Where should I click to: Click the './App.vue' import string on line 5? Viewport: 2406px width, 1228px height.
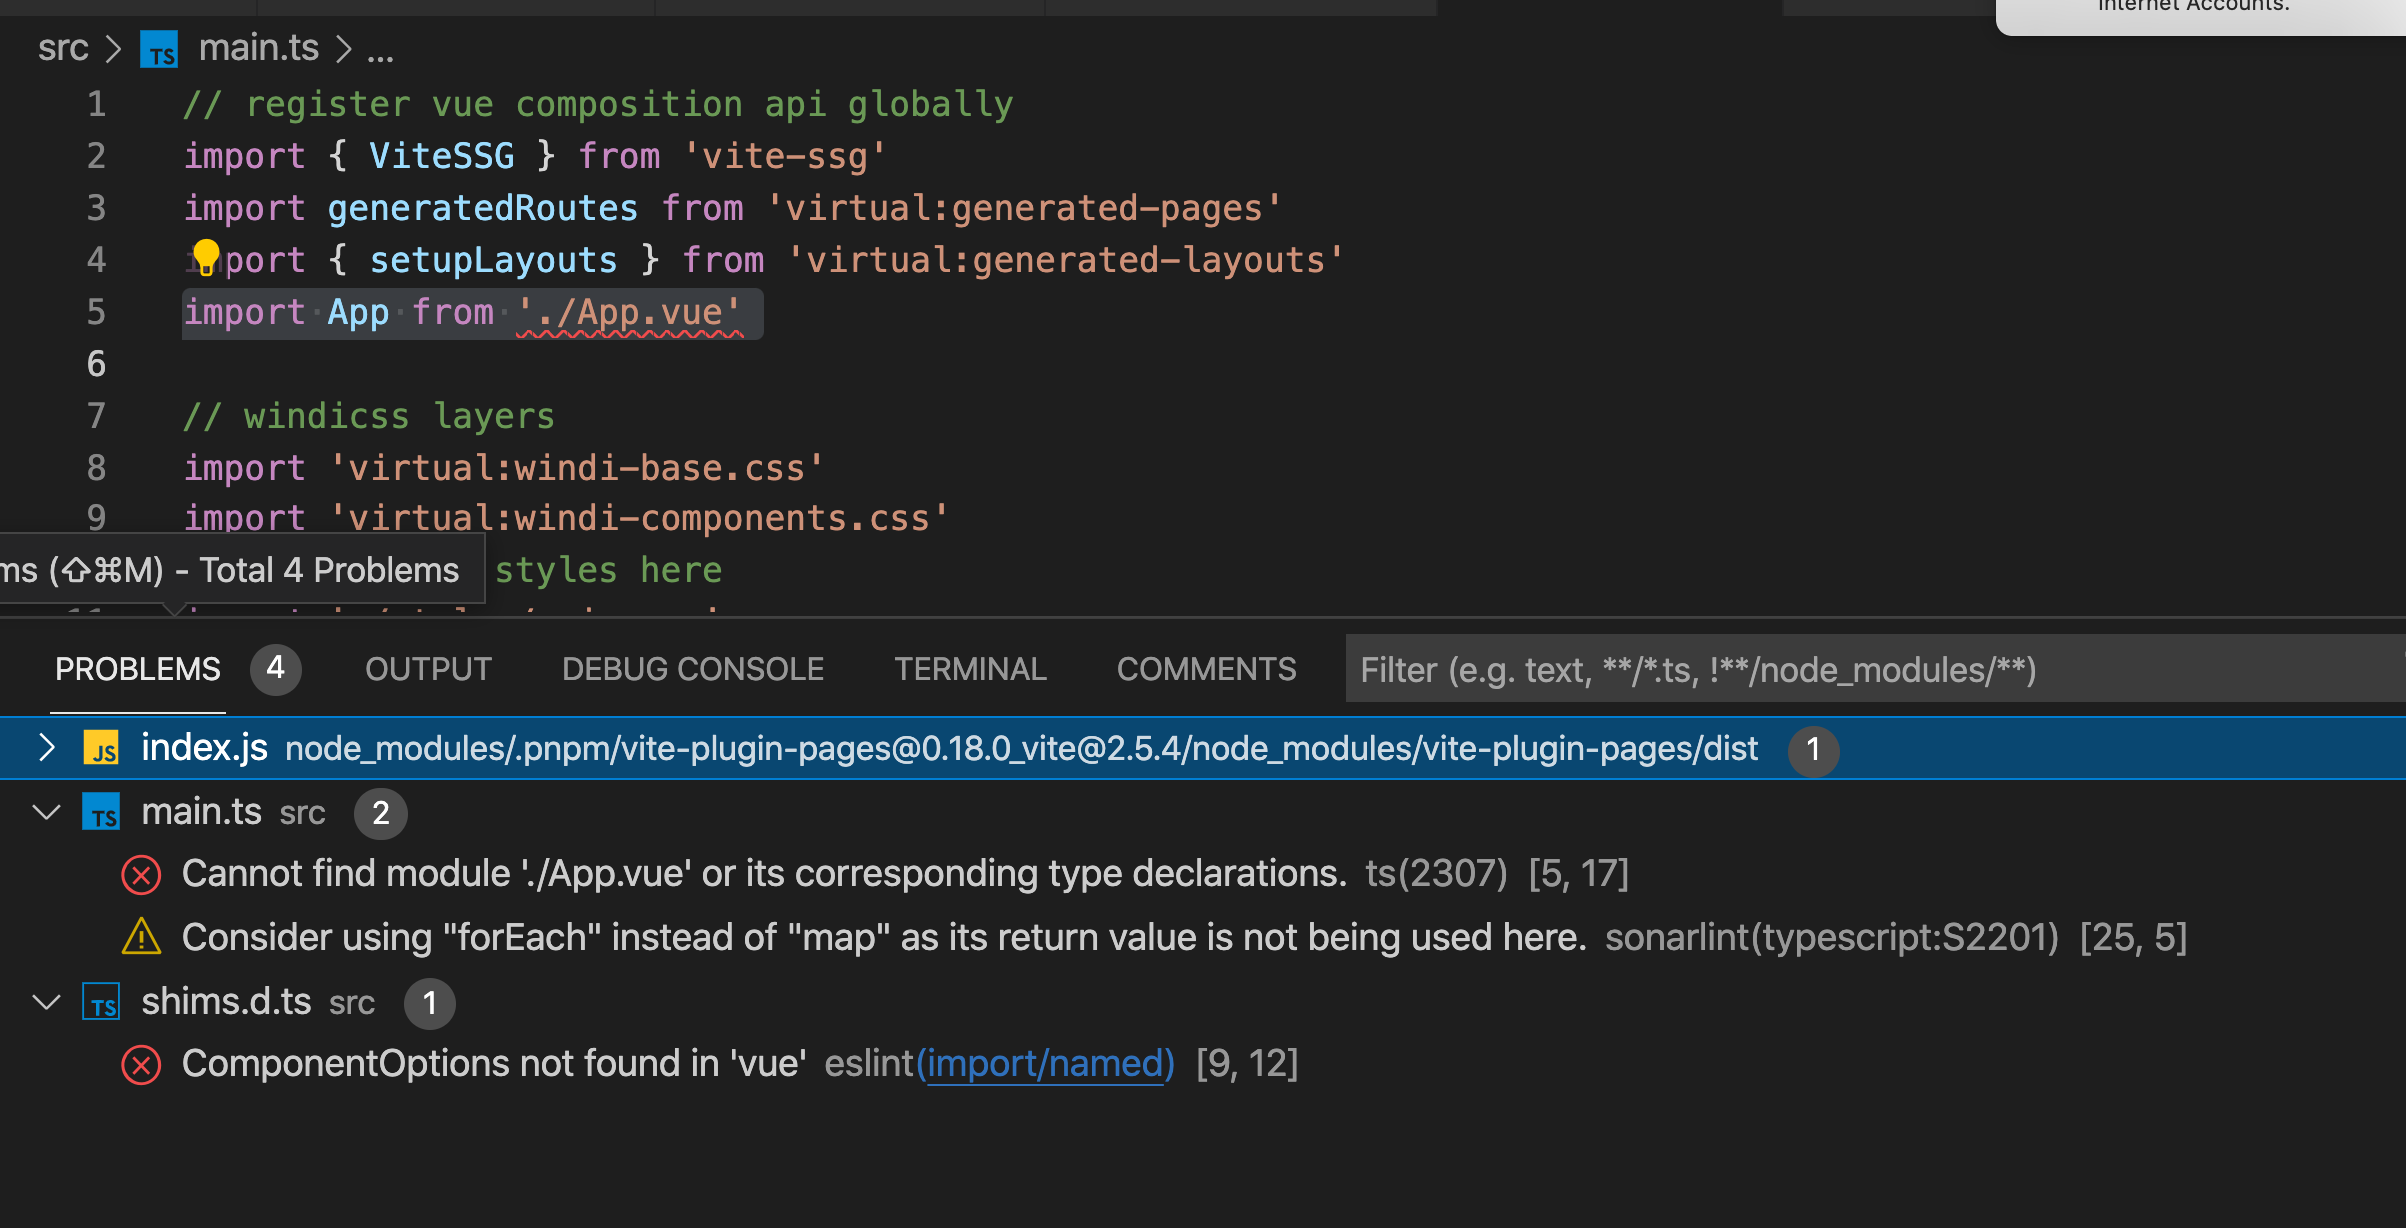tap(629, 312)
